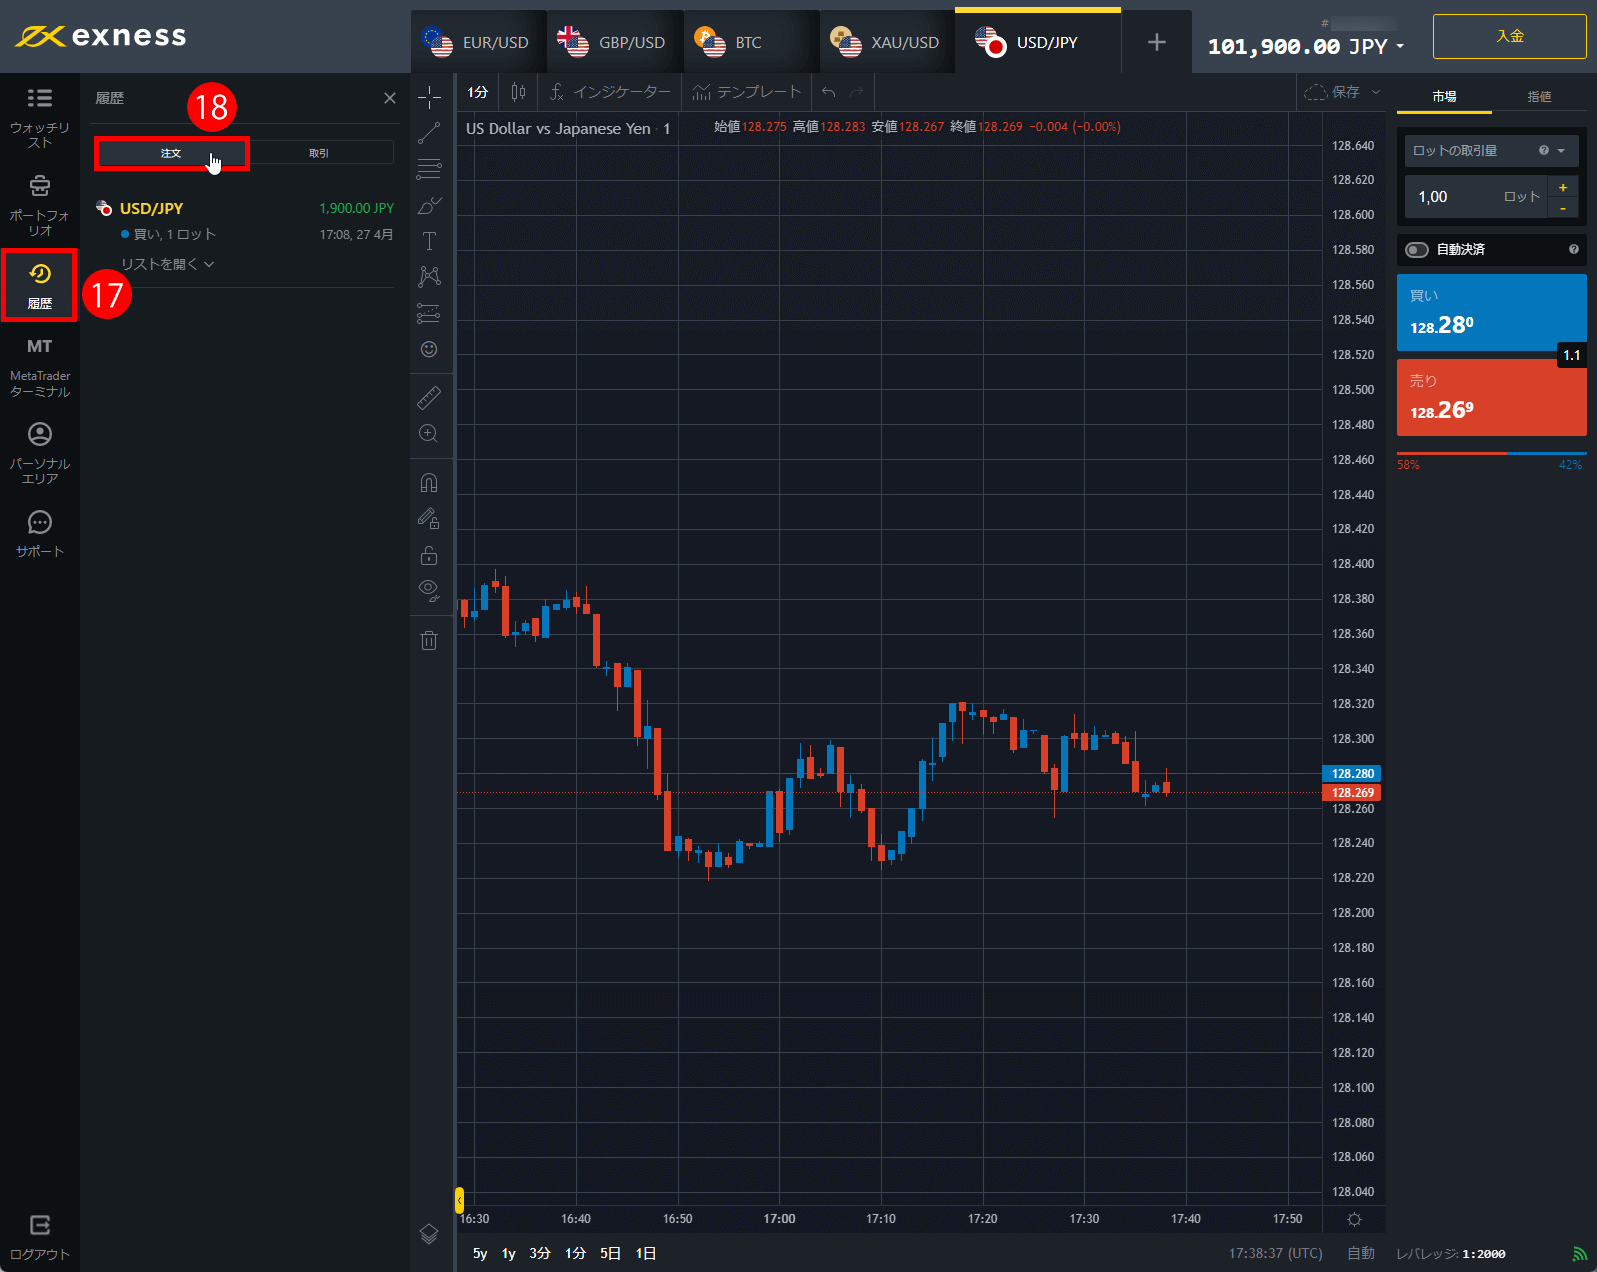The image size is (1597, 1272).
Task: Toggle the auto-close (自動決済) switch
Action: [x=1417, y=250]
